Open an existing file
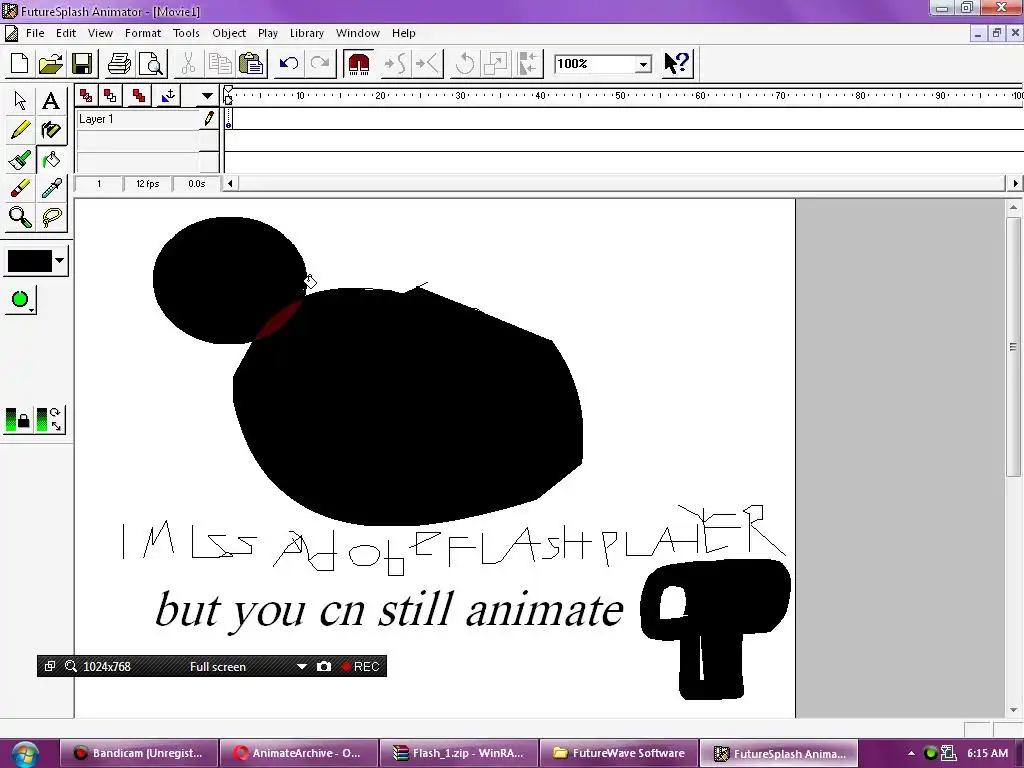 click(50, 63)
